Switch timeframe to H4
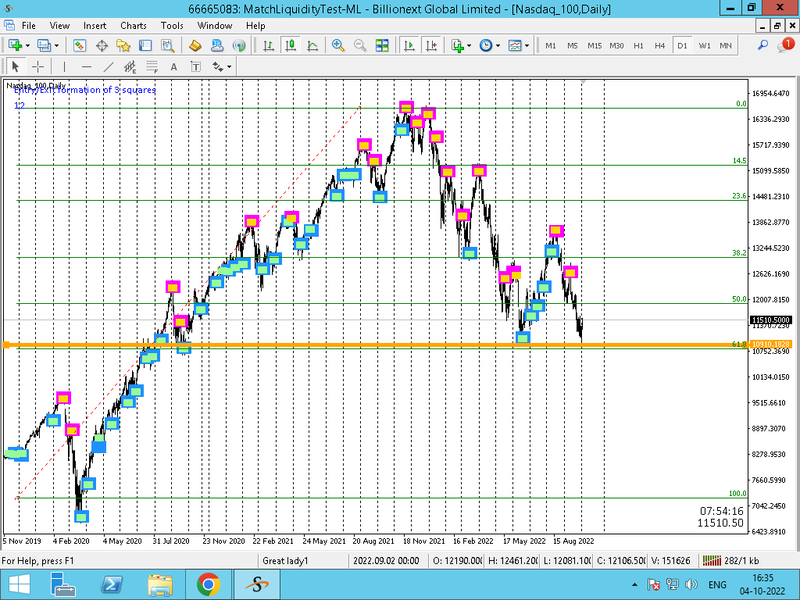 click(x=660, y=45)
